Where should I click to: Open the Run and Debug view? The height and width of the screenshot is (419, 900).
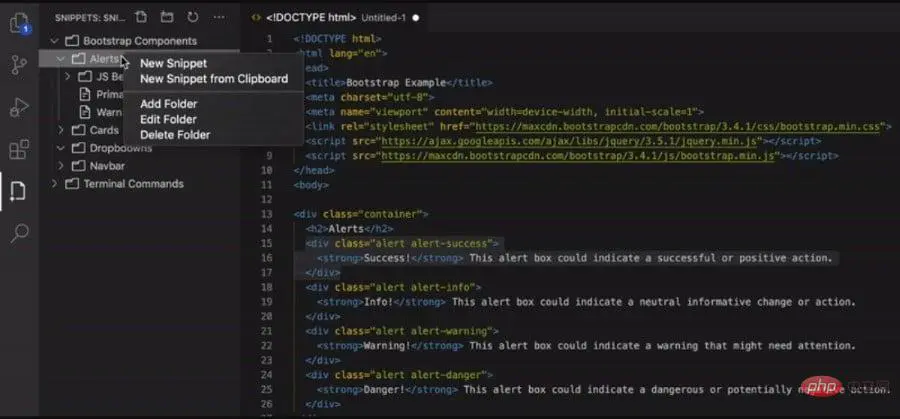point(19,107)
